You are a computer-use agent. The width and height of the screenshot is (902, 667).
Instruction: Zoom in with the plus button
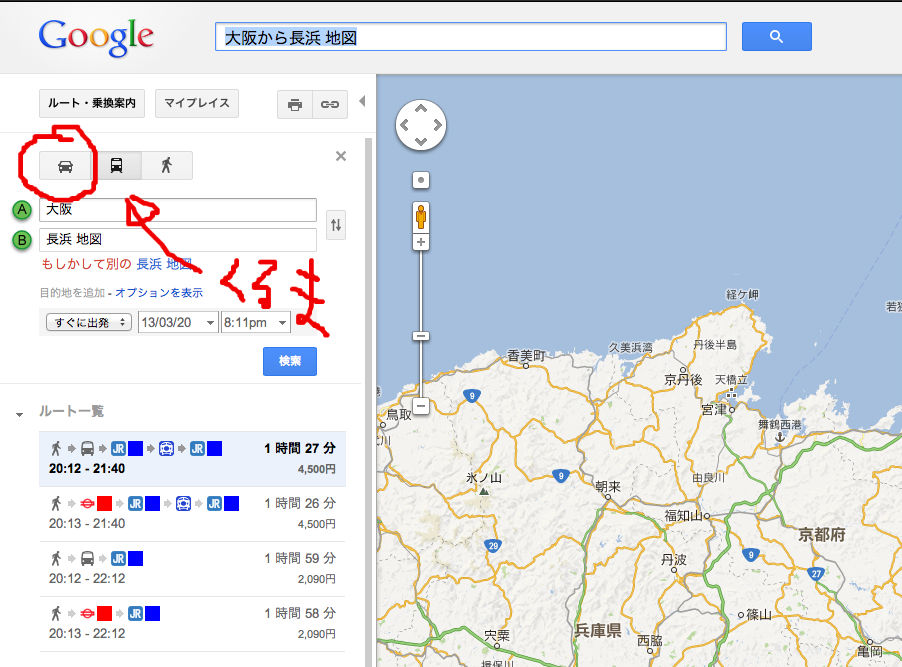point(421,242)
